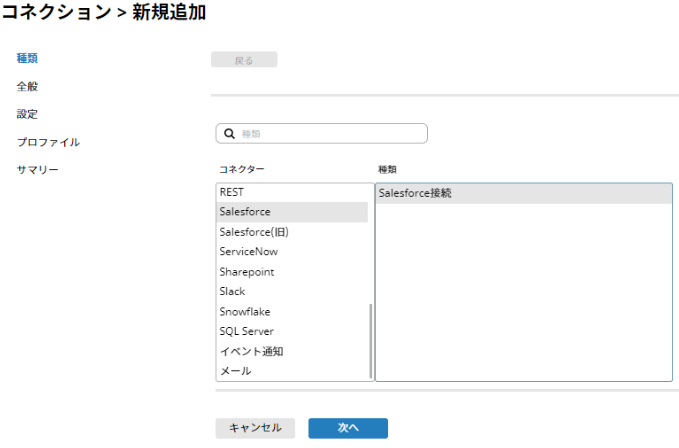Image resolution: width=679 pixels, height=448 pixels.
Task: Select SQL Server connector
Action: pos(292,332)
